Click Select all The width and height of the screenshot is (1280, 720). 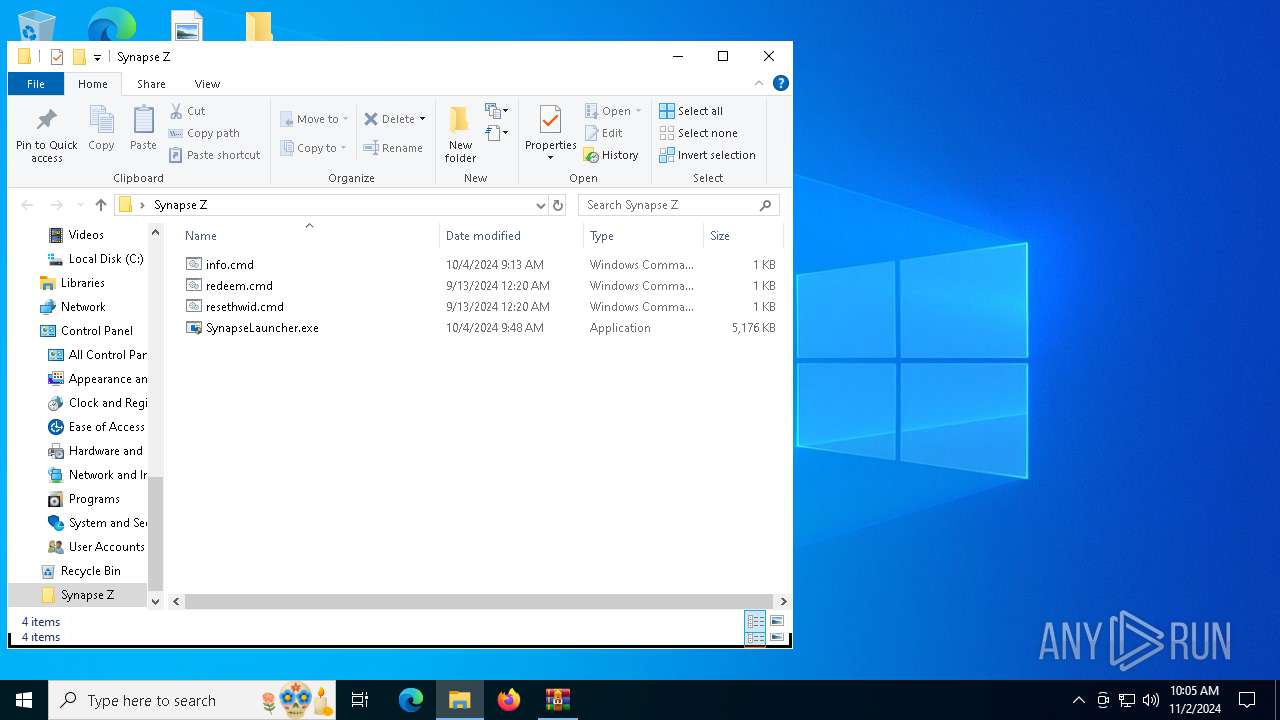tap(691, 111)
